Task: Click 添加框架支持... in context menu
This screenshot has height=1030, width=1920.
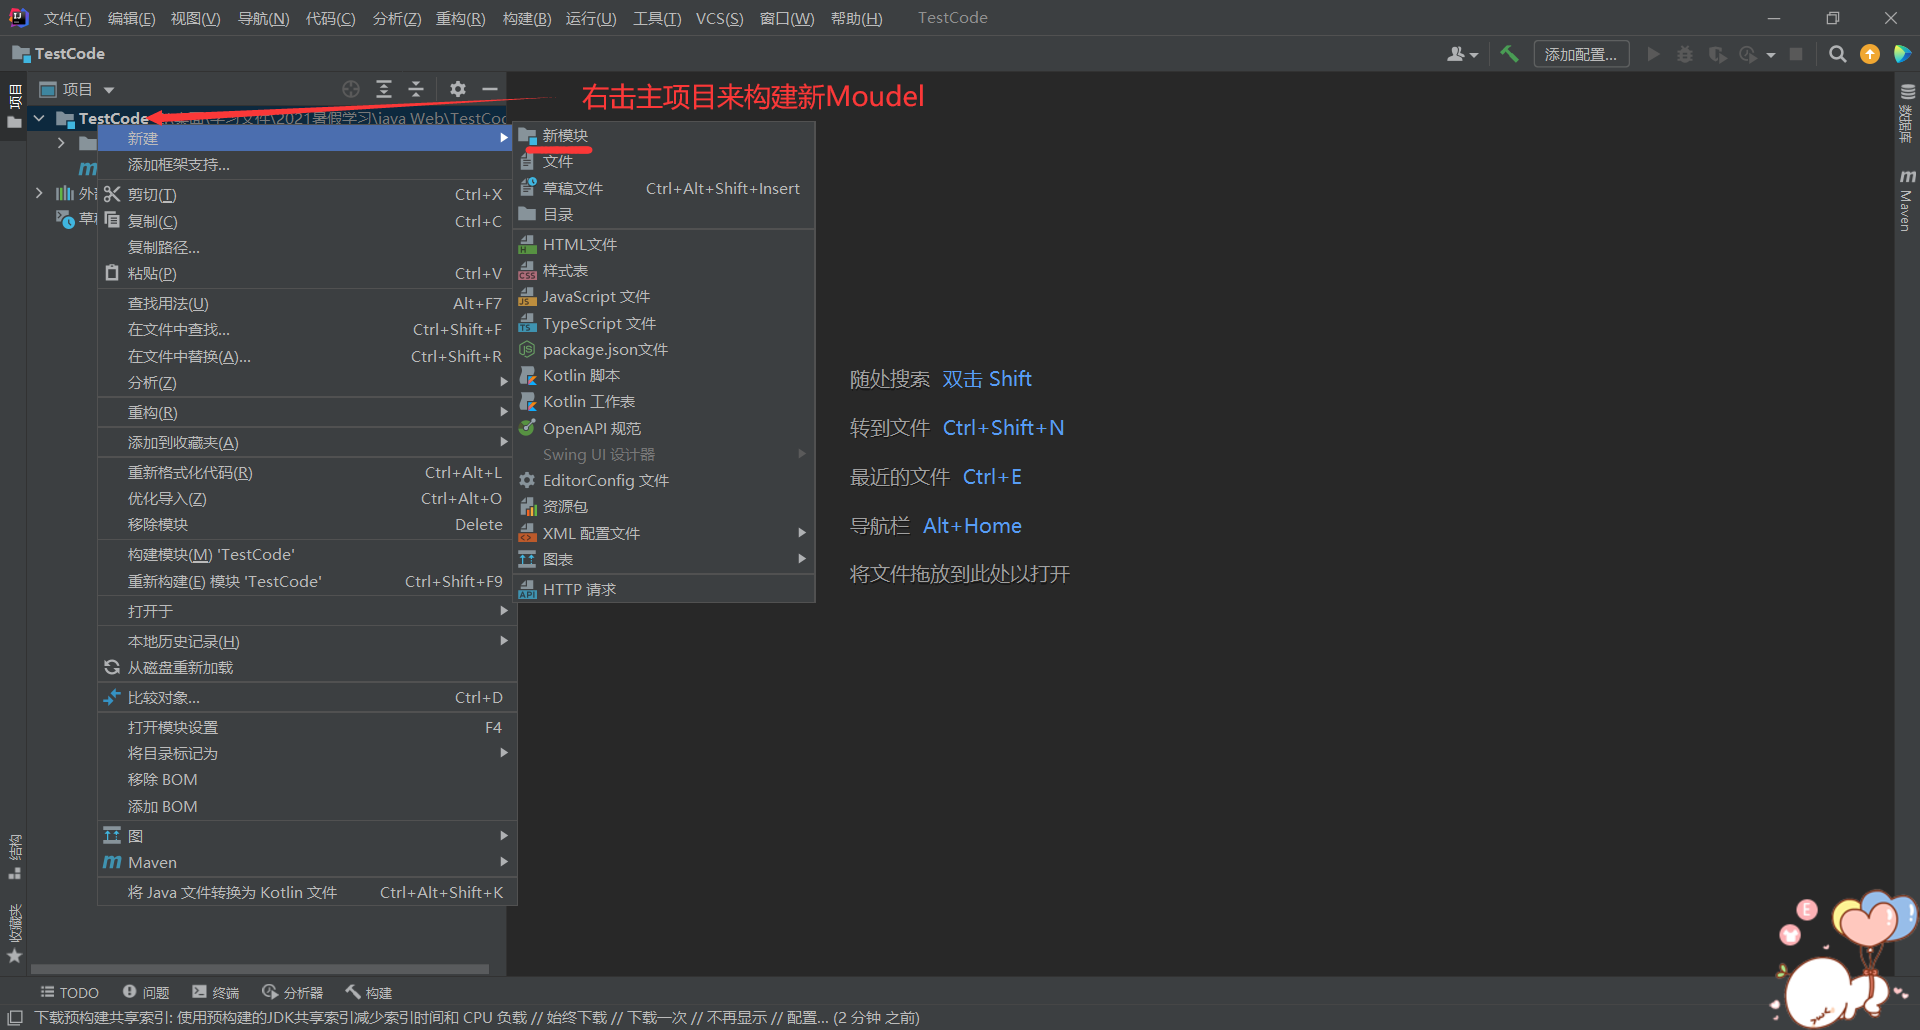Action: pos(307,164)
